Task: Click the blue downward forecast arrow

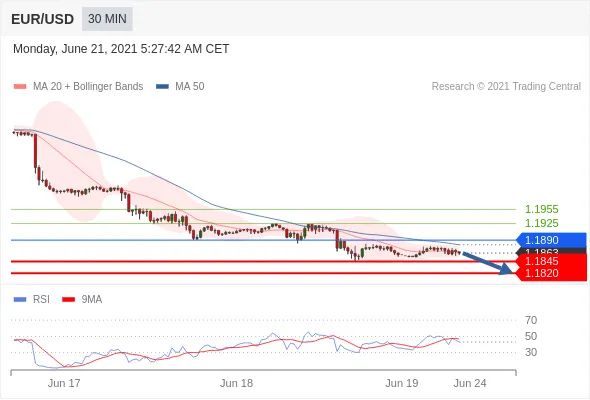Action: (x=487, y=263)
